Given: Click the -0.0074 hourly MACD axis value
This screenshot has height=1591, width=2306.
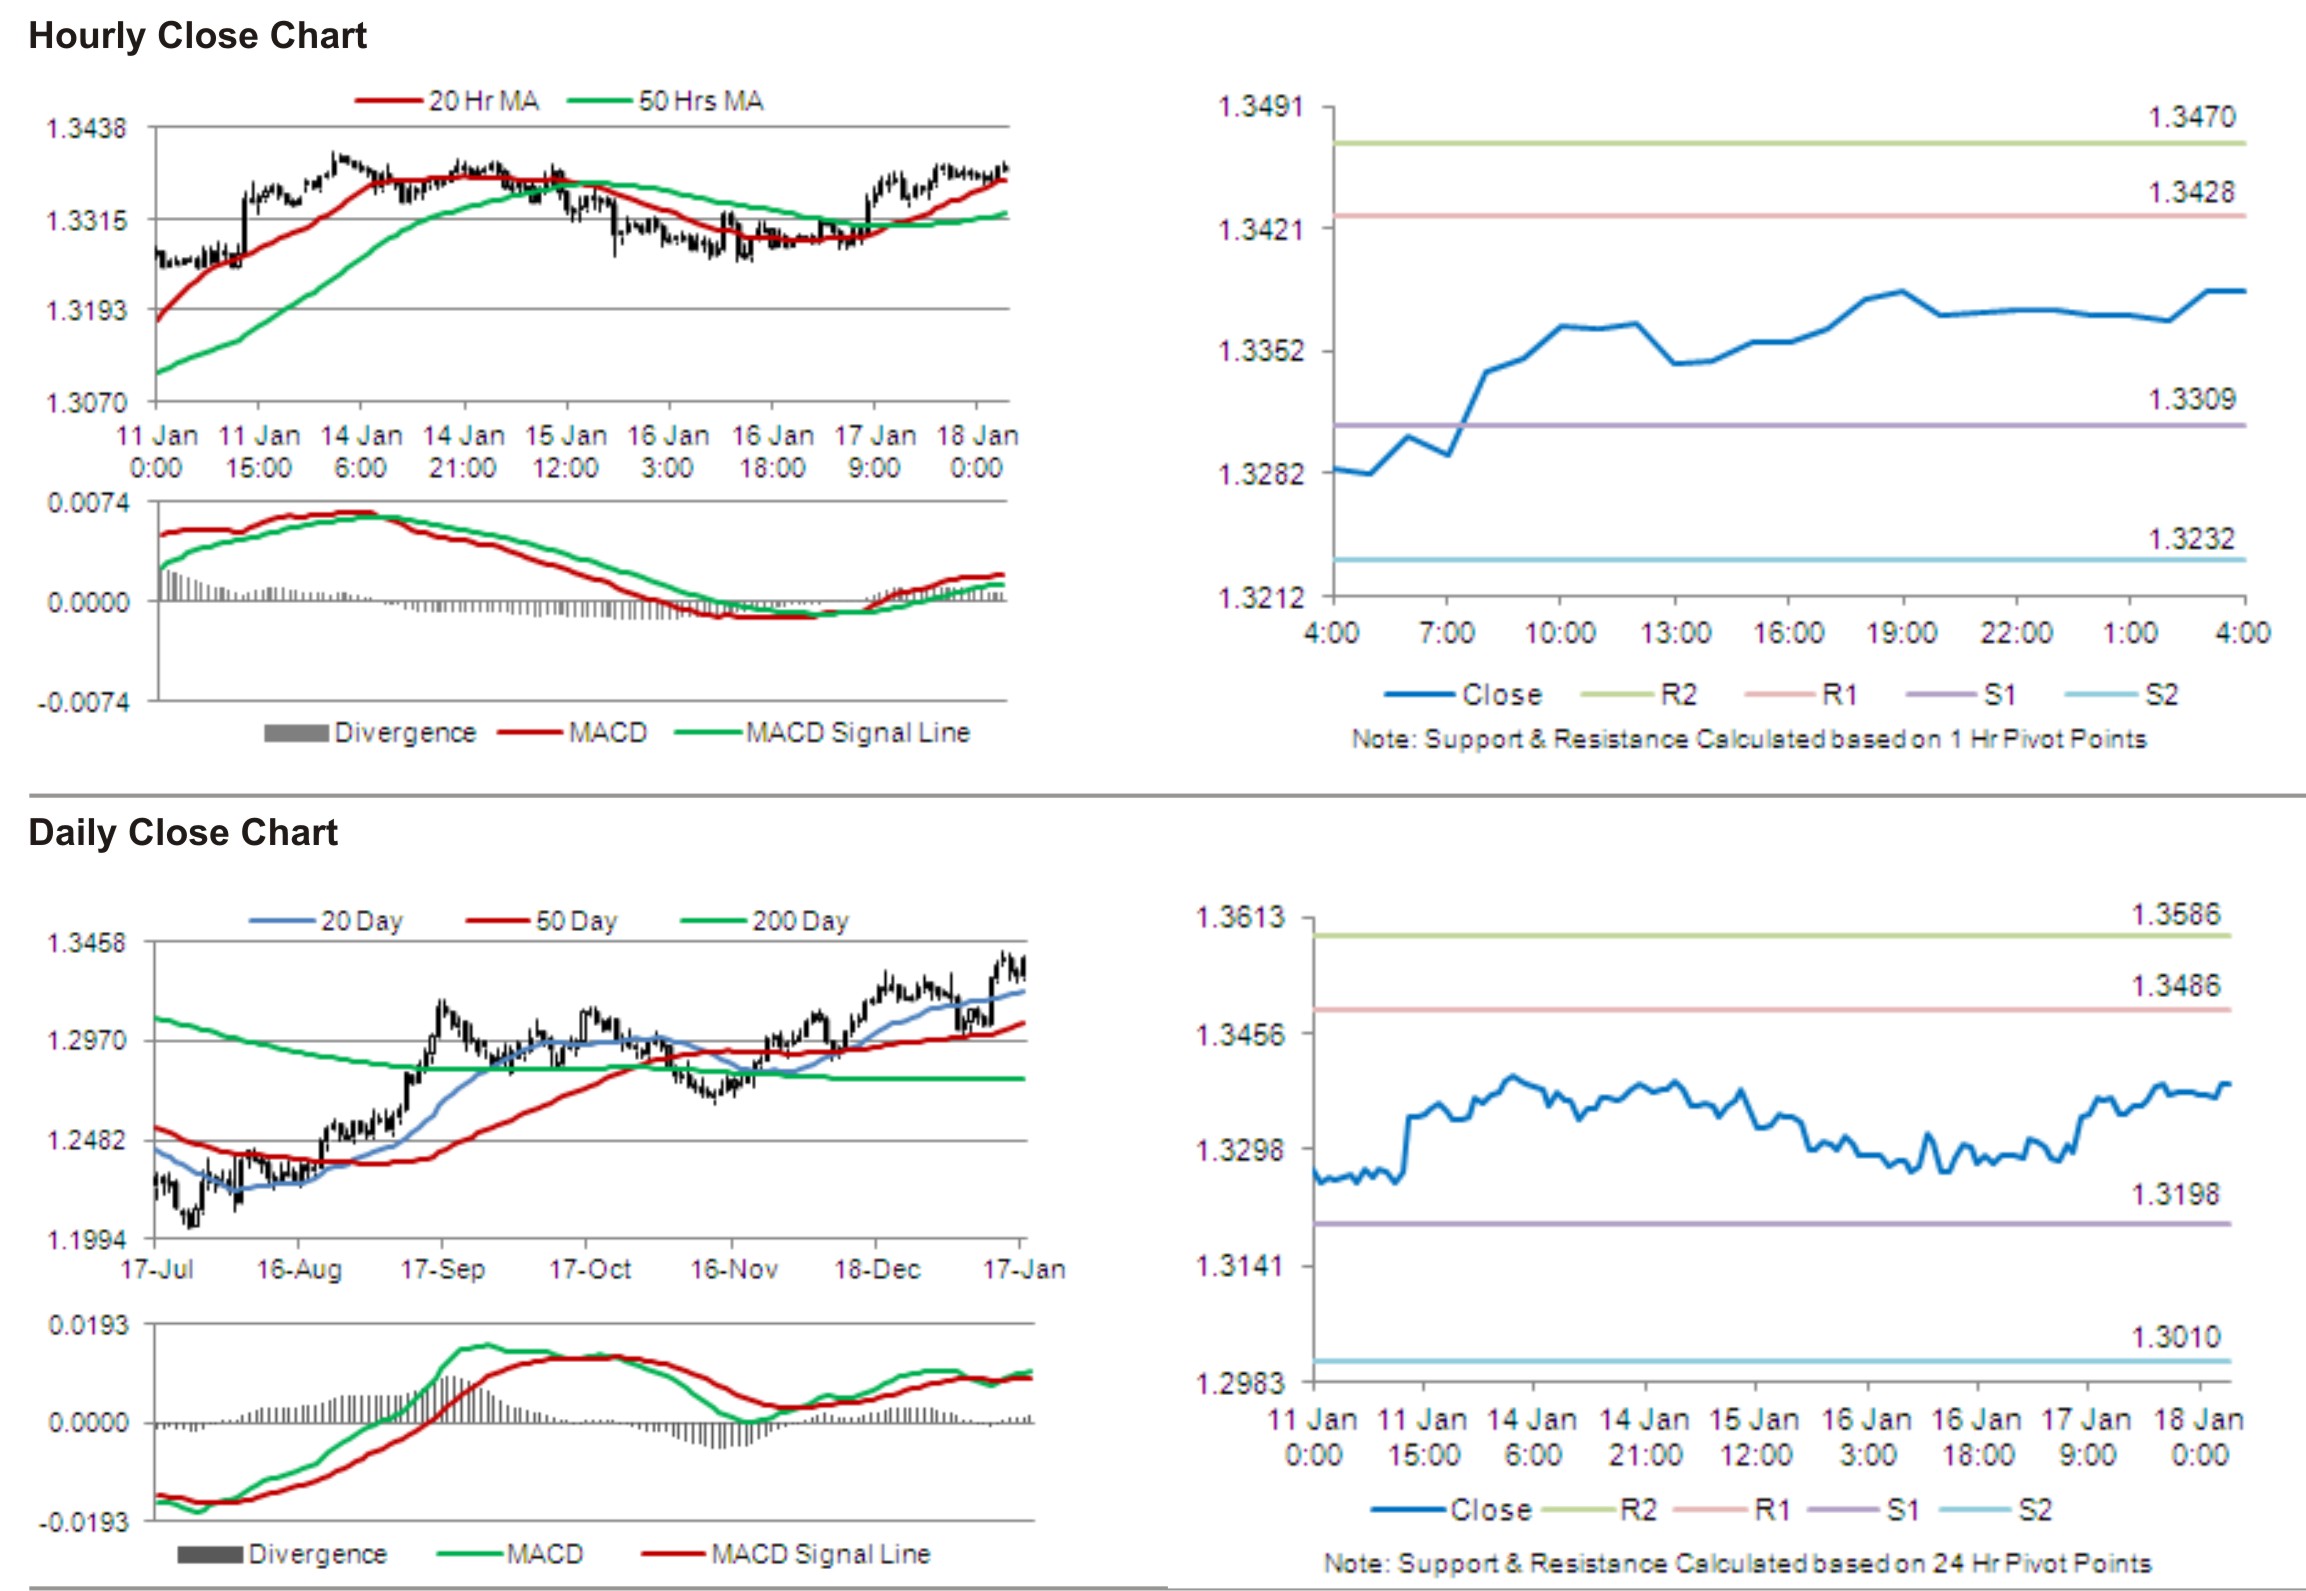Looking at the screenshot, I should (x=84, y=703).
